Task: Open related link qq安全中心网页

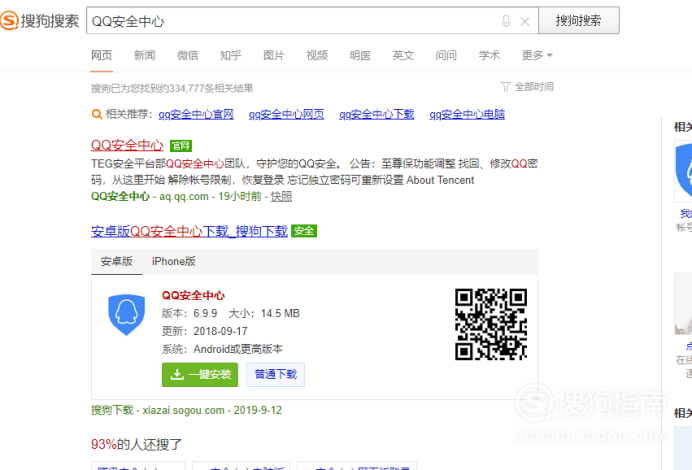Action: pos(286,114)
